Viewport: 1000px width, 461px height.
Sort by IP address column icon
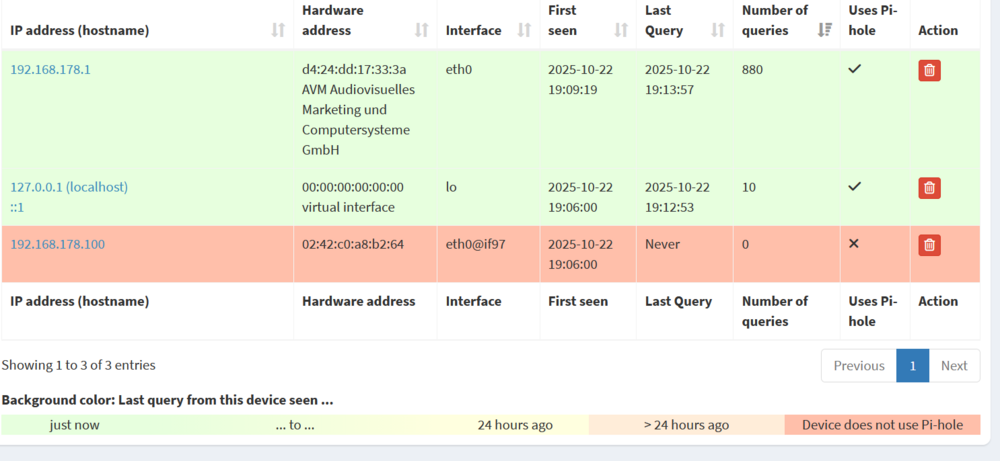[x=278, y=30]
